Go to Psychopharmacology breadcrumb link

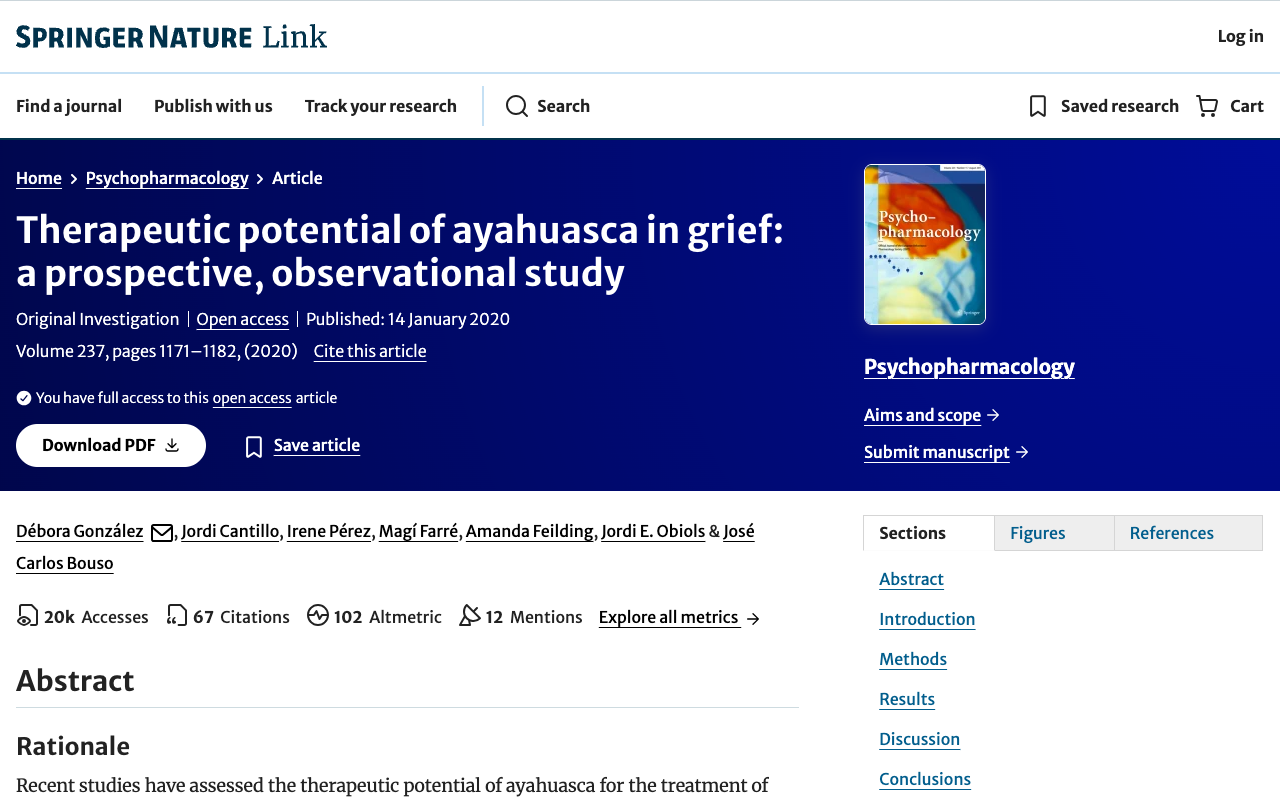(x=167, y=178)
